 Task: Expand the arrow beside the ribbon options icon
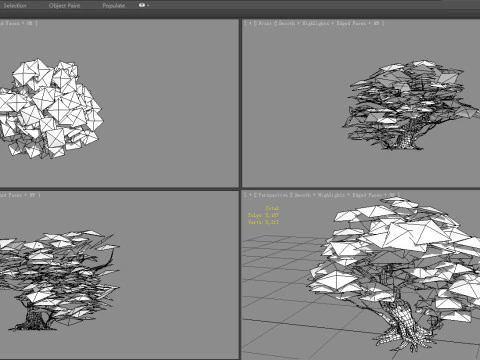[148, 5]
